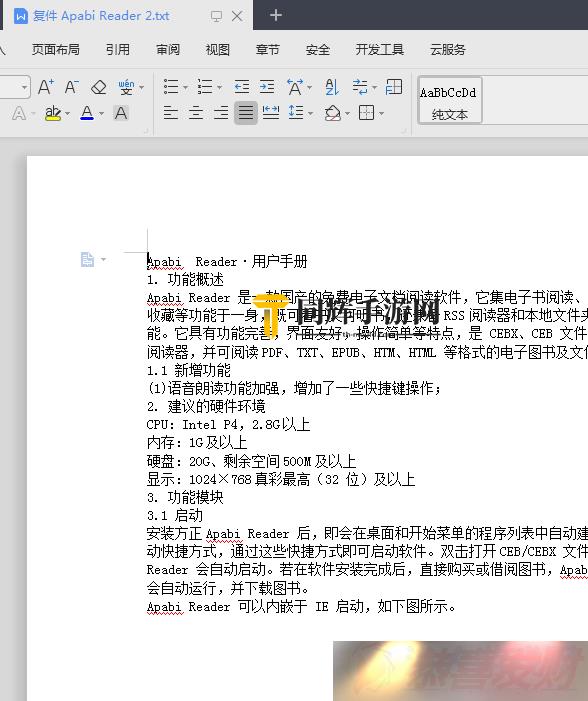This screenshot has height=701, width=588.
Task: Toggle justified alignment
Action: 245,113
